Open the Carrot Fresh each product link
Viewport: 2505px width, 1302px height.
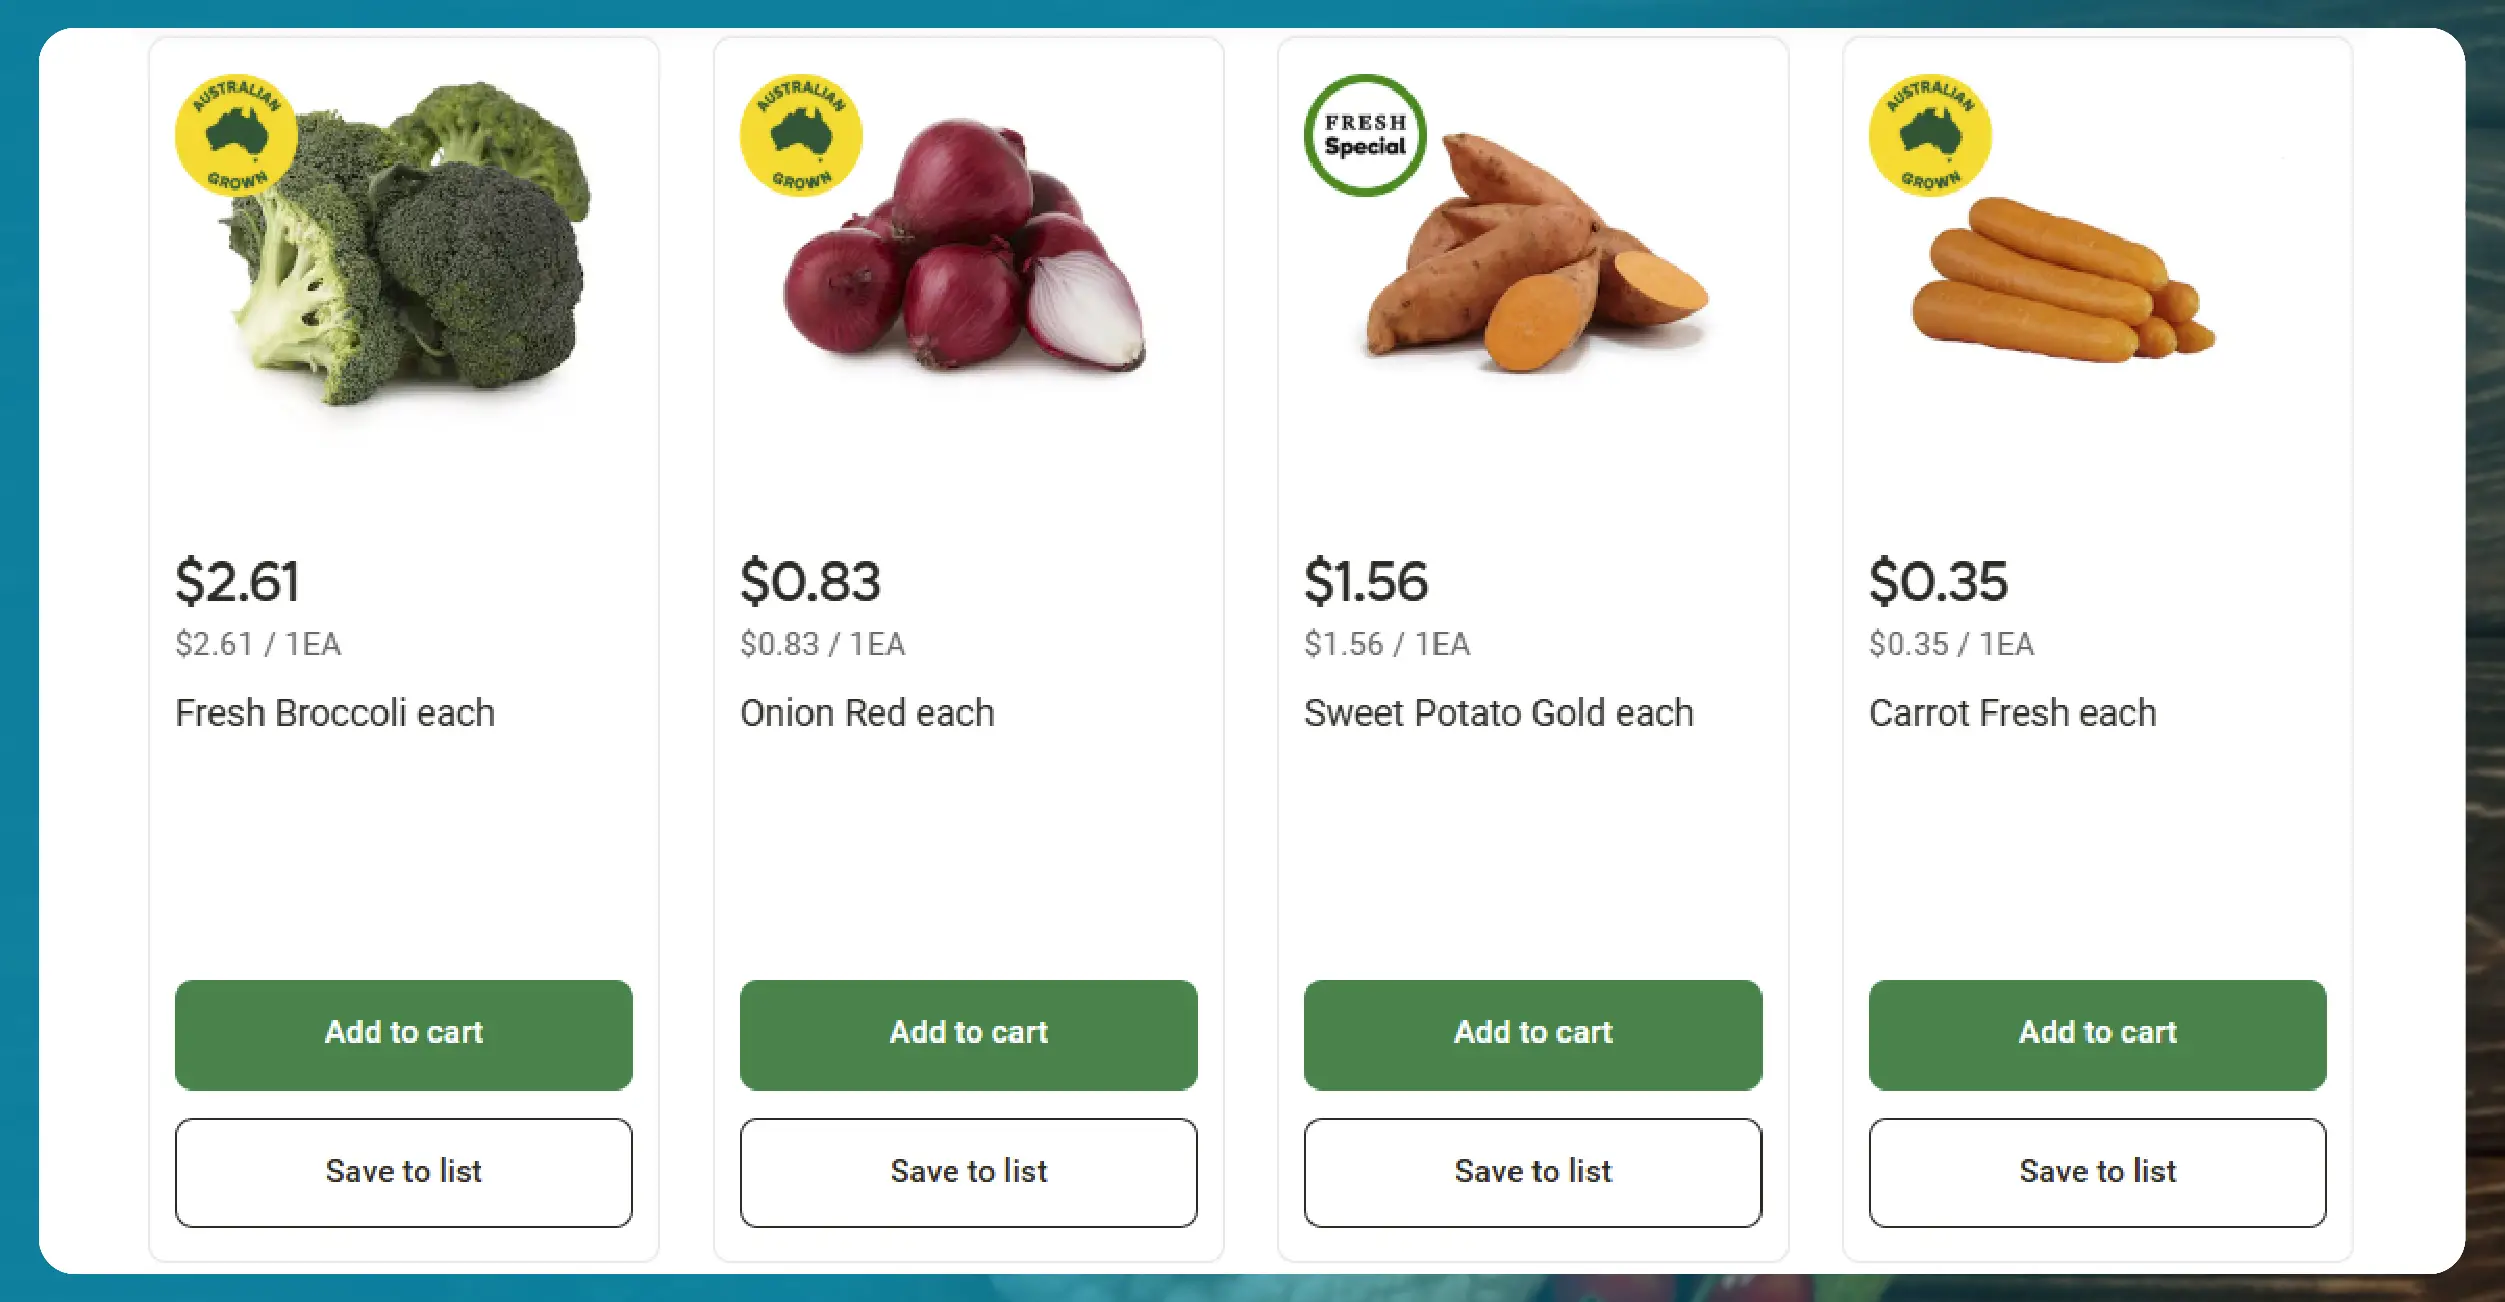pos(2012,713)
